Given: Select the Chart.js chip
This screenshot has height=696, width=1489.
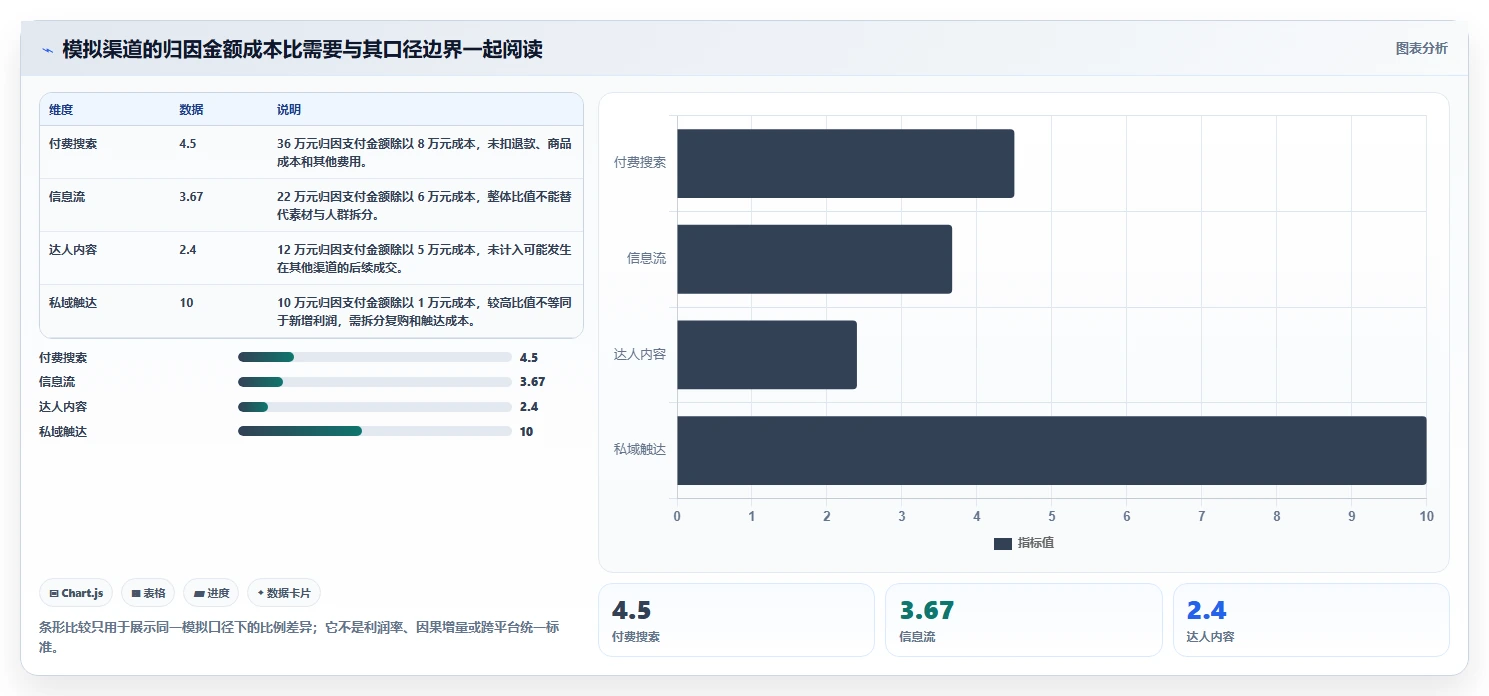Looking at the screenshot, I should tap(77, 593).
